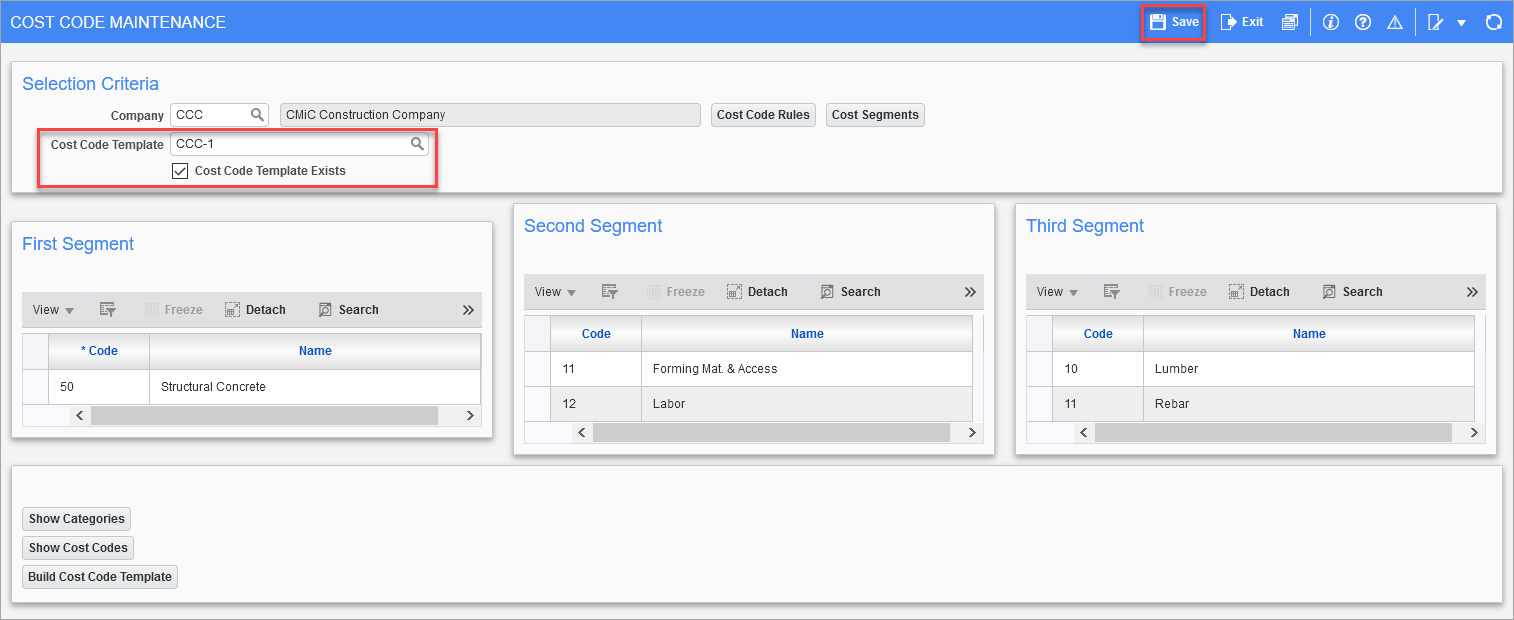Click Freeze in Second Segment toolbar
The image size is (1514, 620).
[676, 292]
